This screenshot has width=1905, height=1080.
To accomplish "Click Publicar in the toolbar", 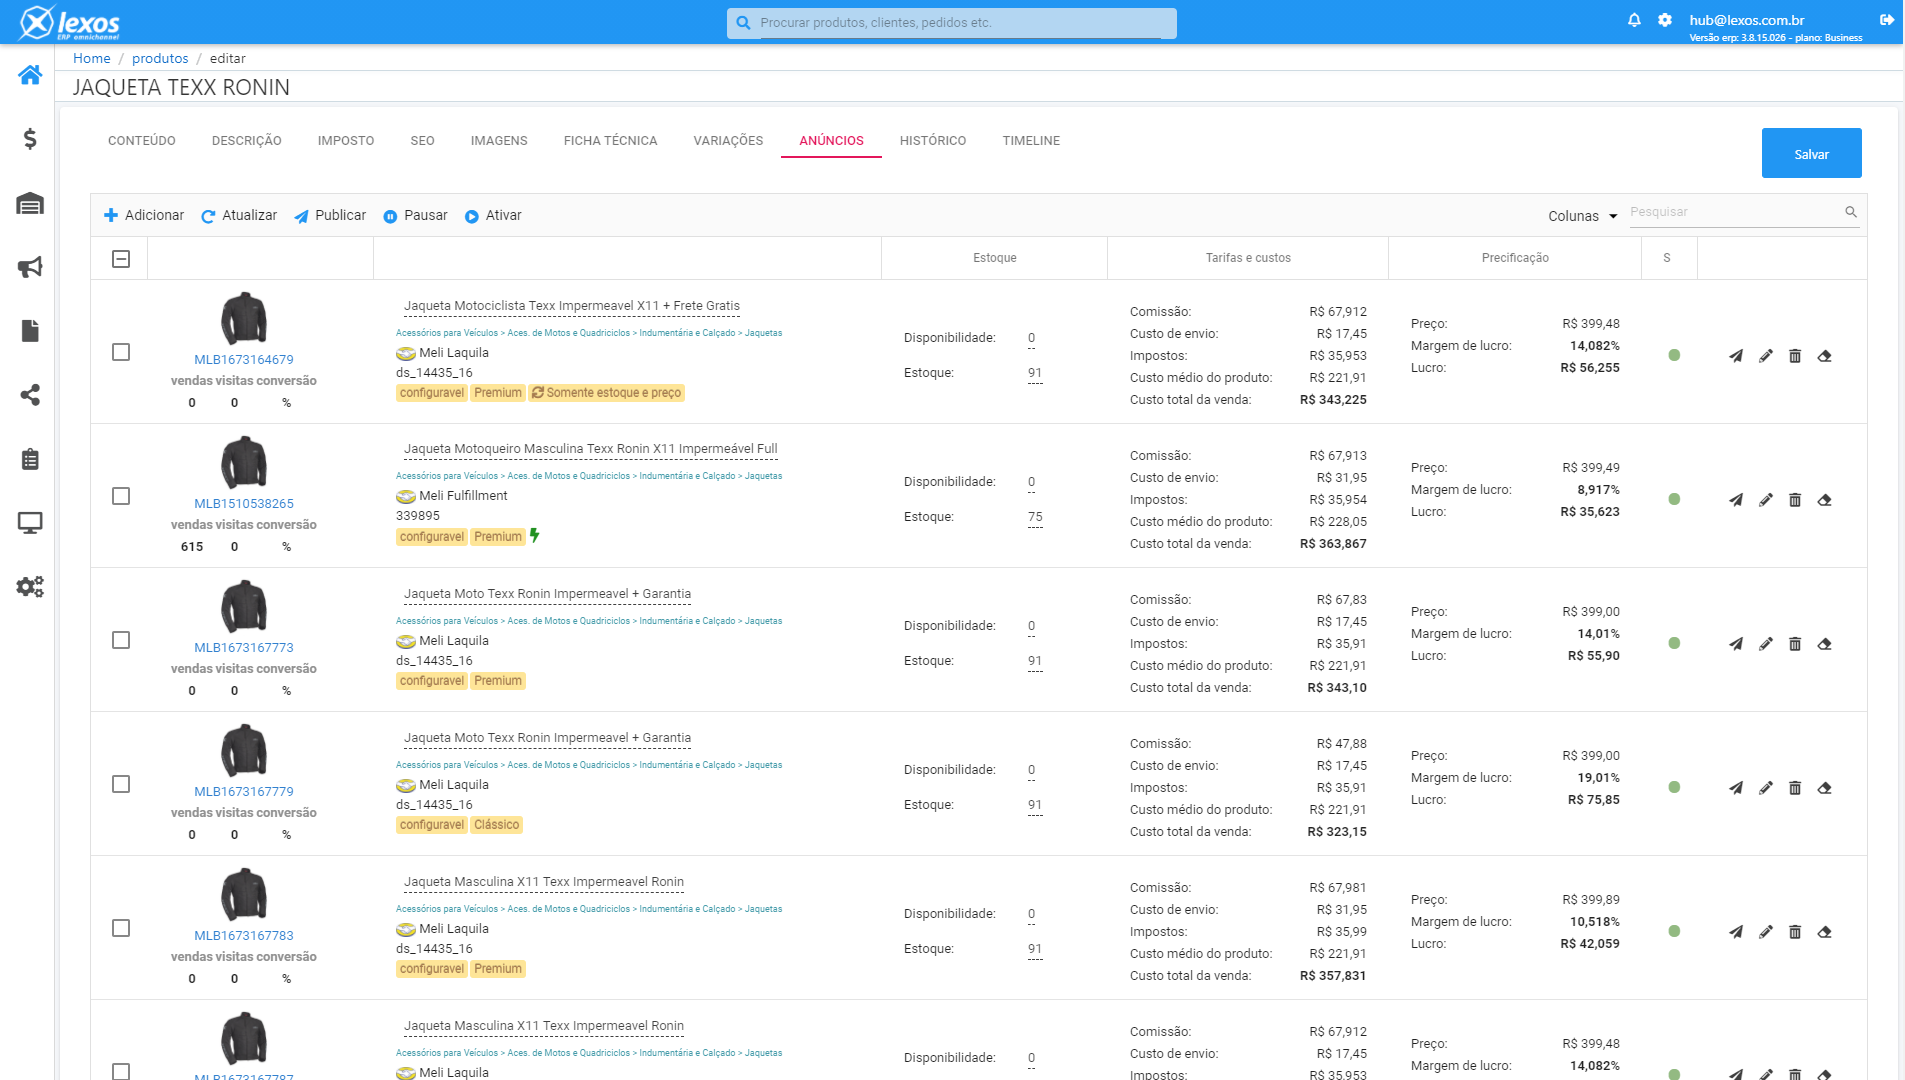I will [x=330, y=216].
